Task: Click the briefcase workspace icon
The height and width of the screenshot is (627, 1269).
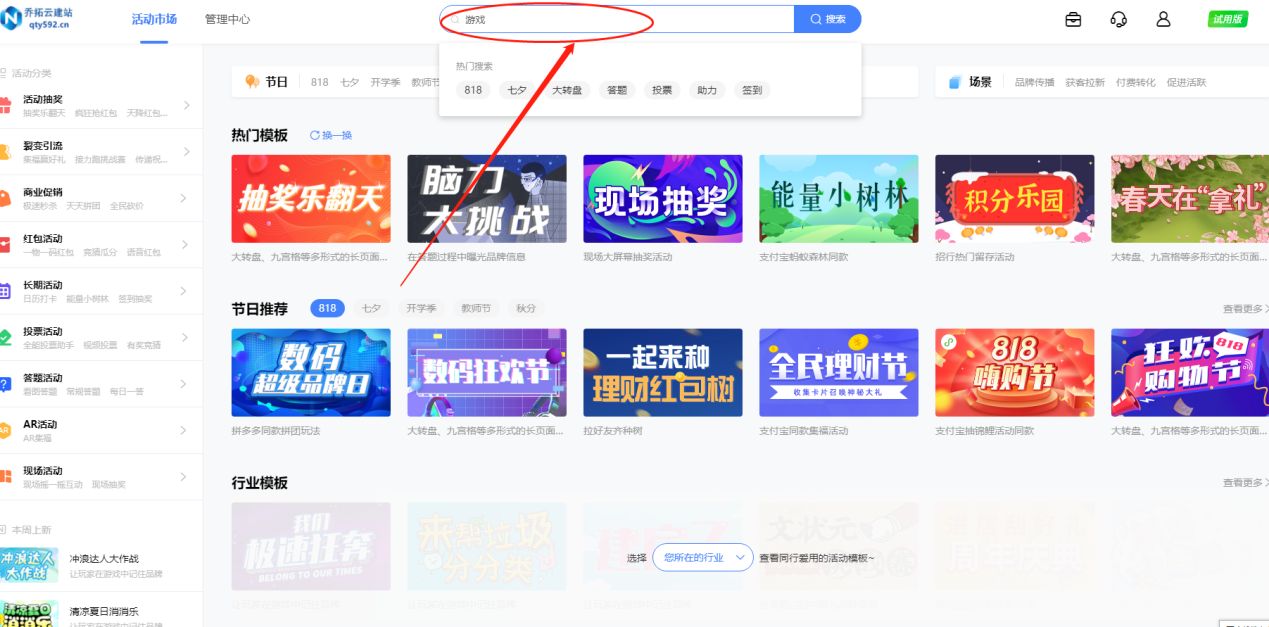Action: click(1072, 18)
